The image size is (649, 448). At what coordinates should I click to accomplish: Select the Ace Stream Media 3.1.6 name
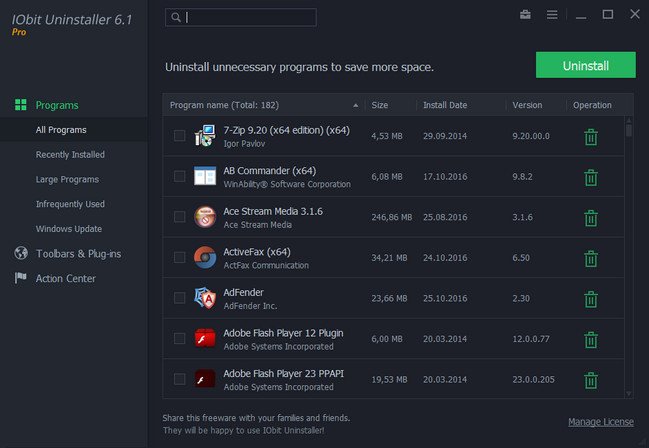[x=273, y=211]
